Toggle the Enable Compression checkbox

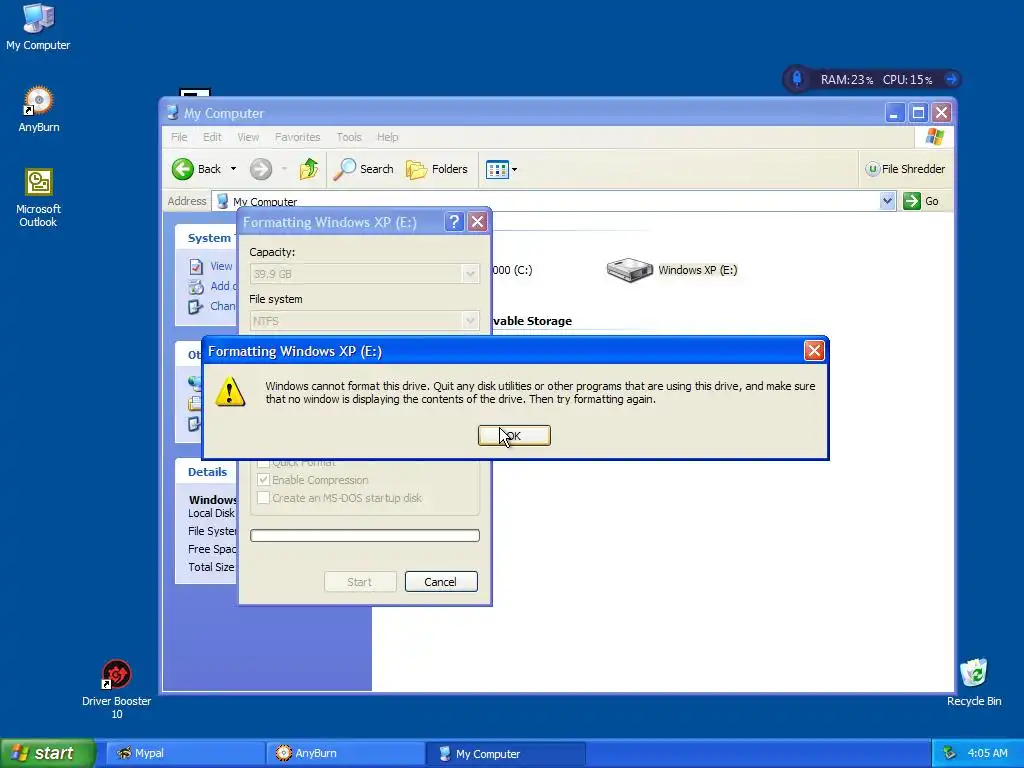click(263, 480)
